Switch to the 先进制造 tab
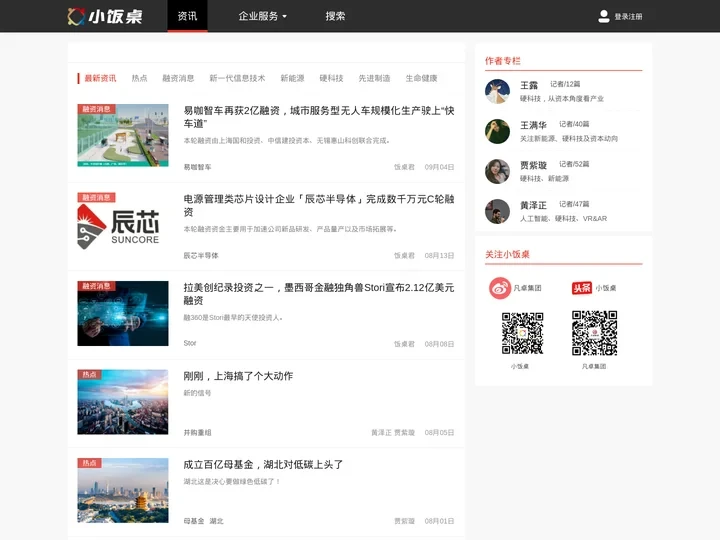This screenshot has height=540, width=720. point(374,78)
